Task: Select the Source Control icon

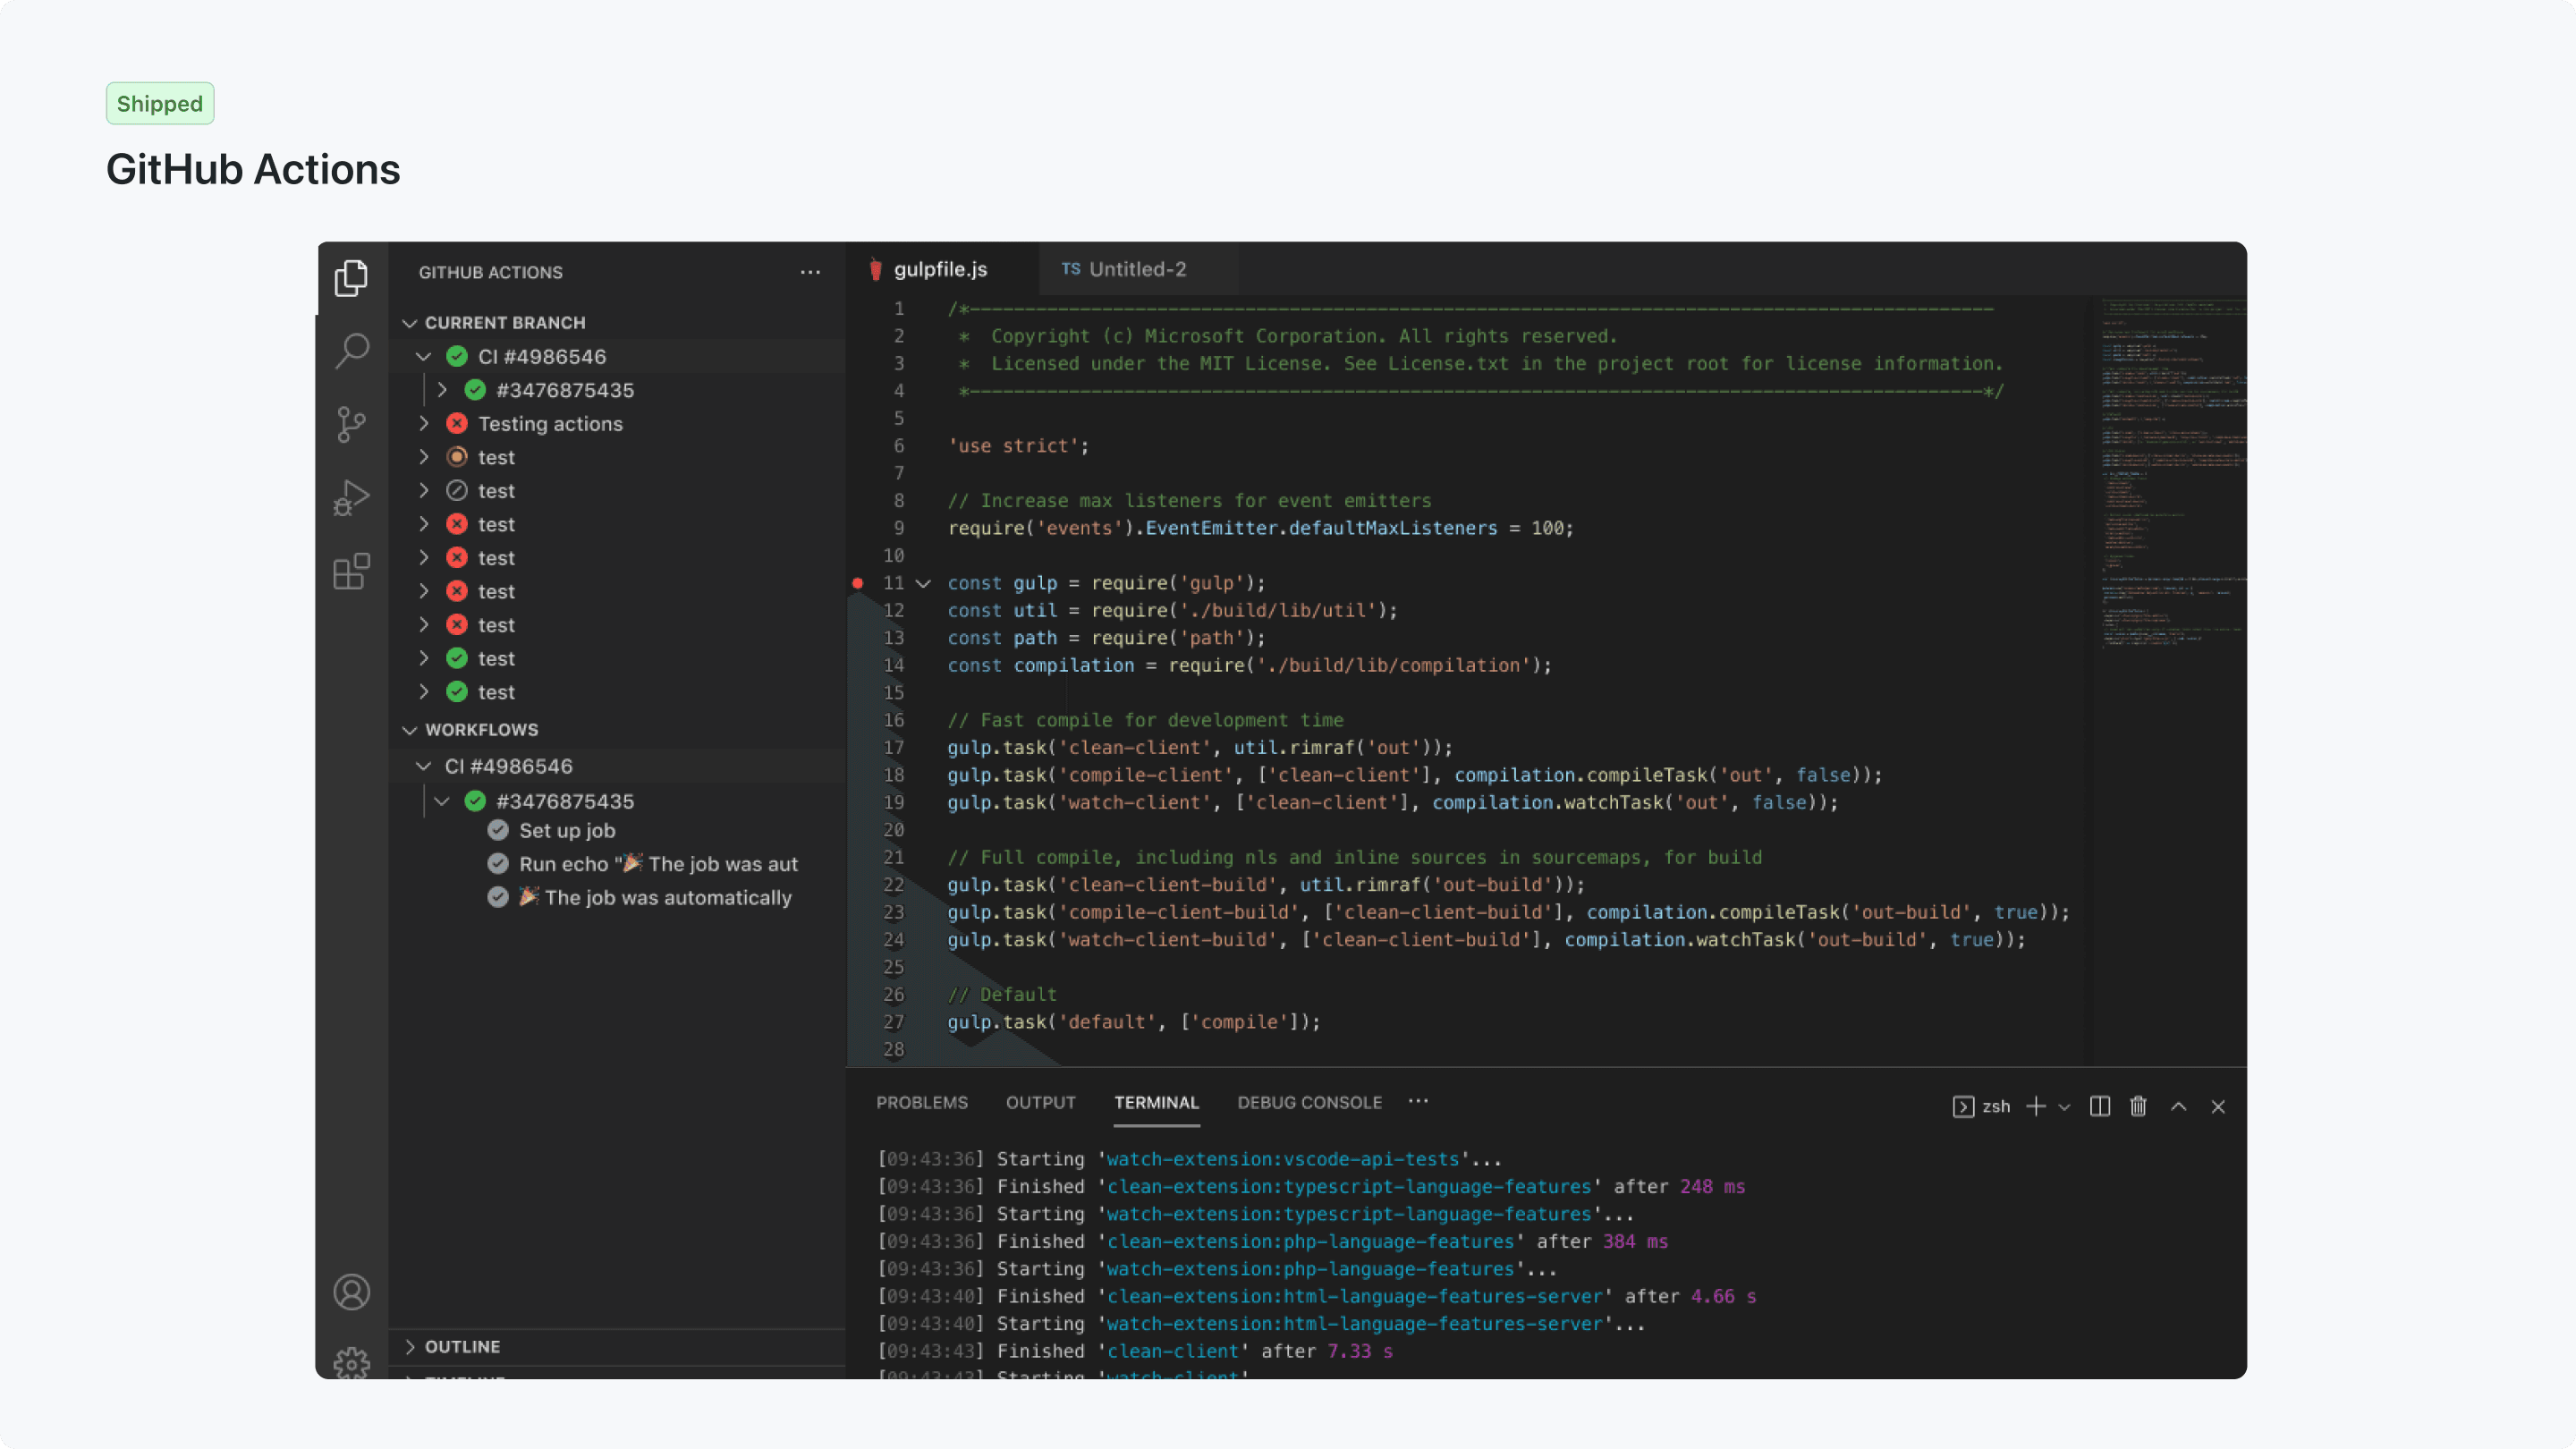Action: [x=352, y=424]
